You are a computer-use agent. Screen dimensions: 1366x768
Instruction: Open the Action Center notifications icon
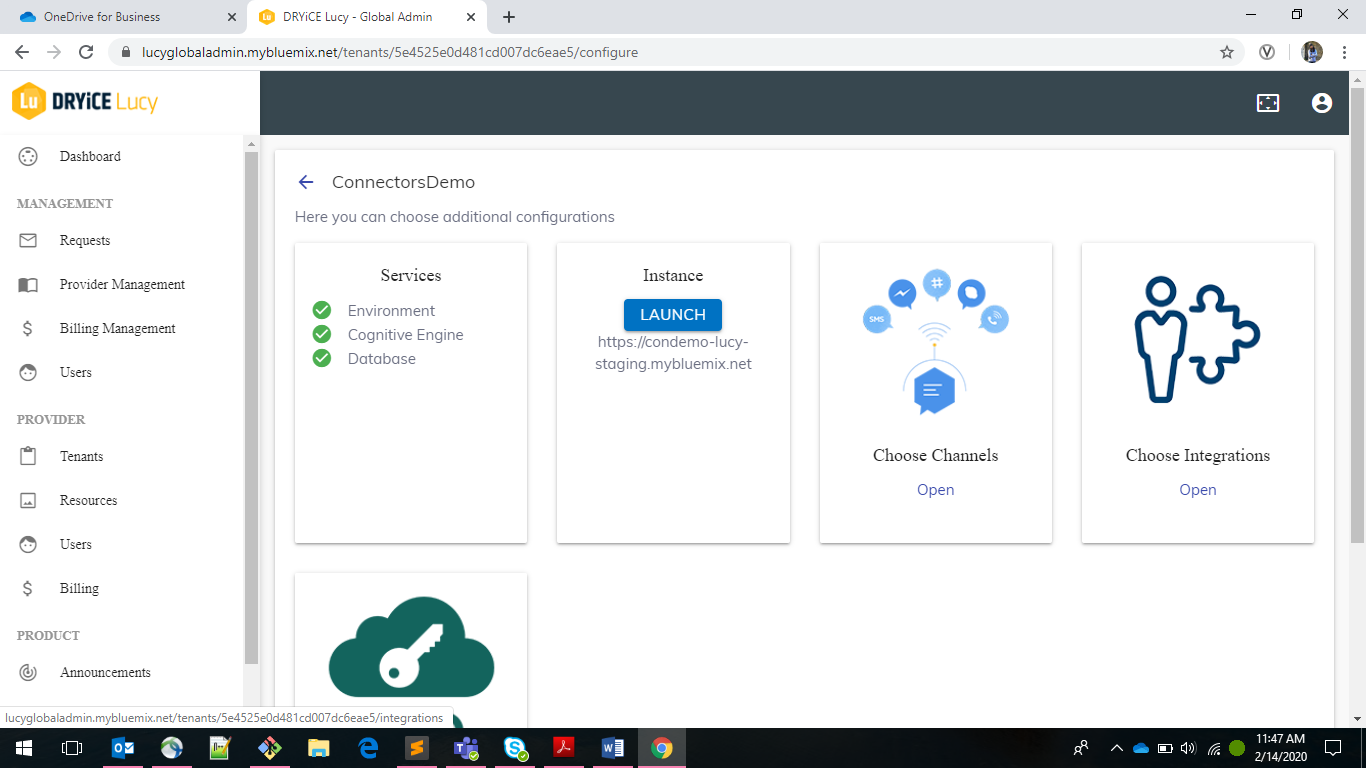(1333, 748)
